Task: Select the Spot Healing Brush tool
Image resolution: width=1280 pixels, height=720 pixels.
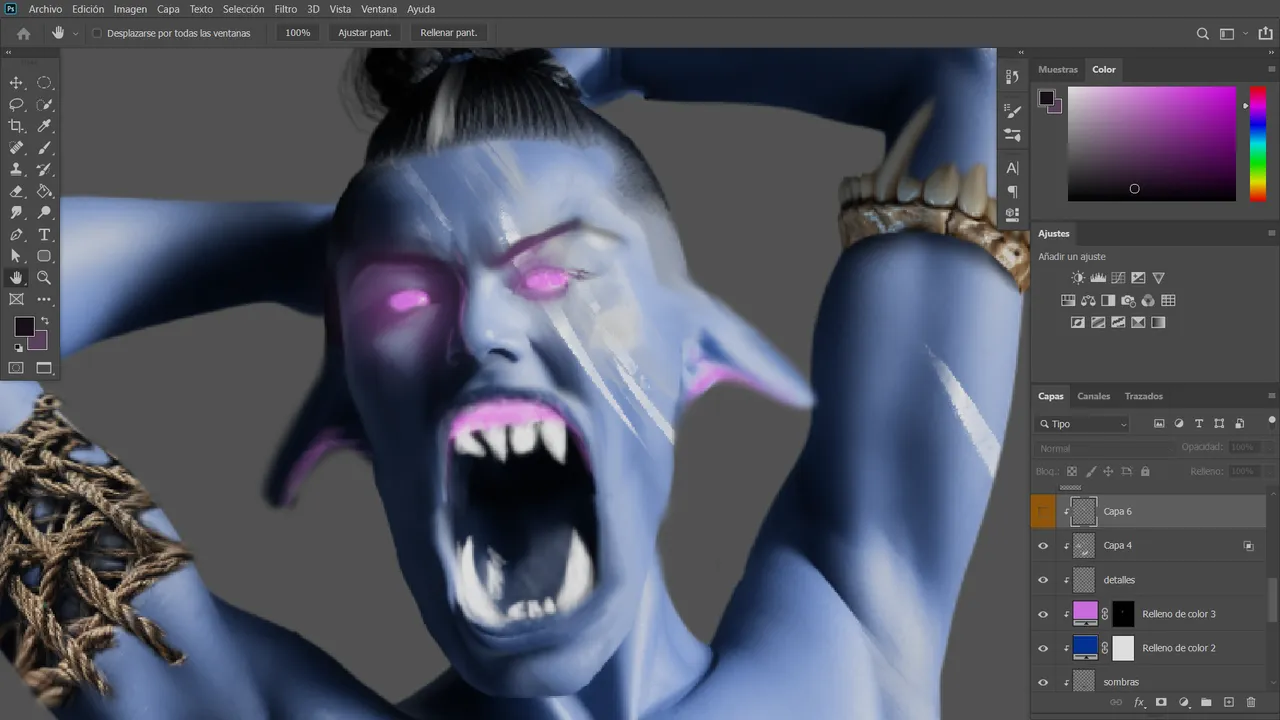Action: (16, 148)
